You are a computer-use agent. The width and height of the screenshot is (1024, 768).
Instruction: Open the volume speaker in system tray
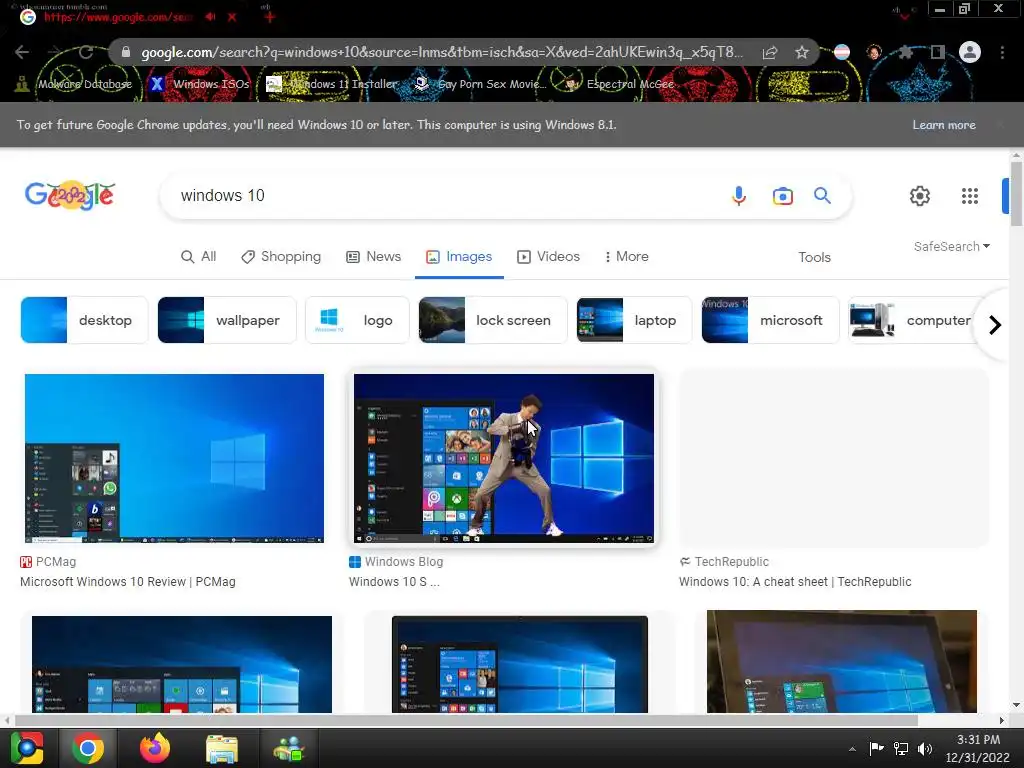[925, 748]
